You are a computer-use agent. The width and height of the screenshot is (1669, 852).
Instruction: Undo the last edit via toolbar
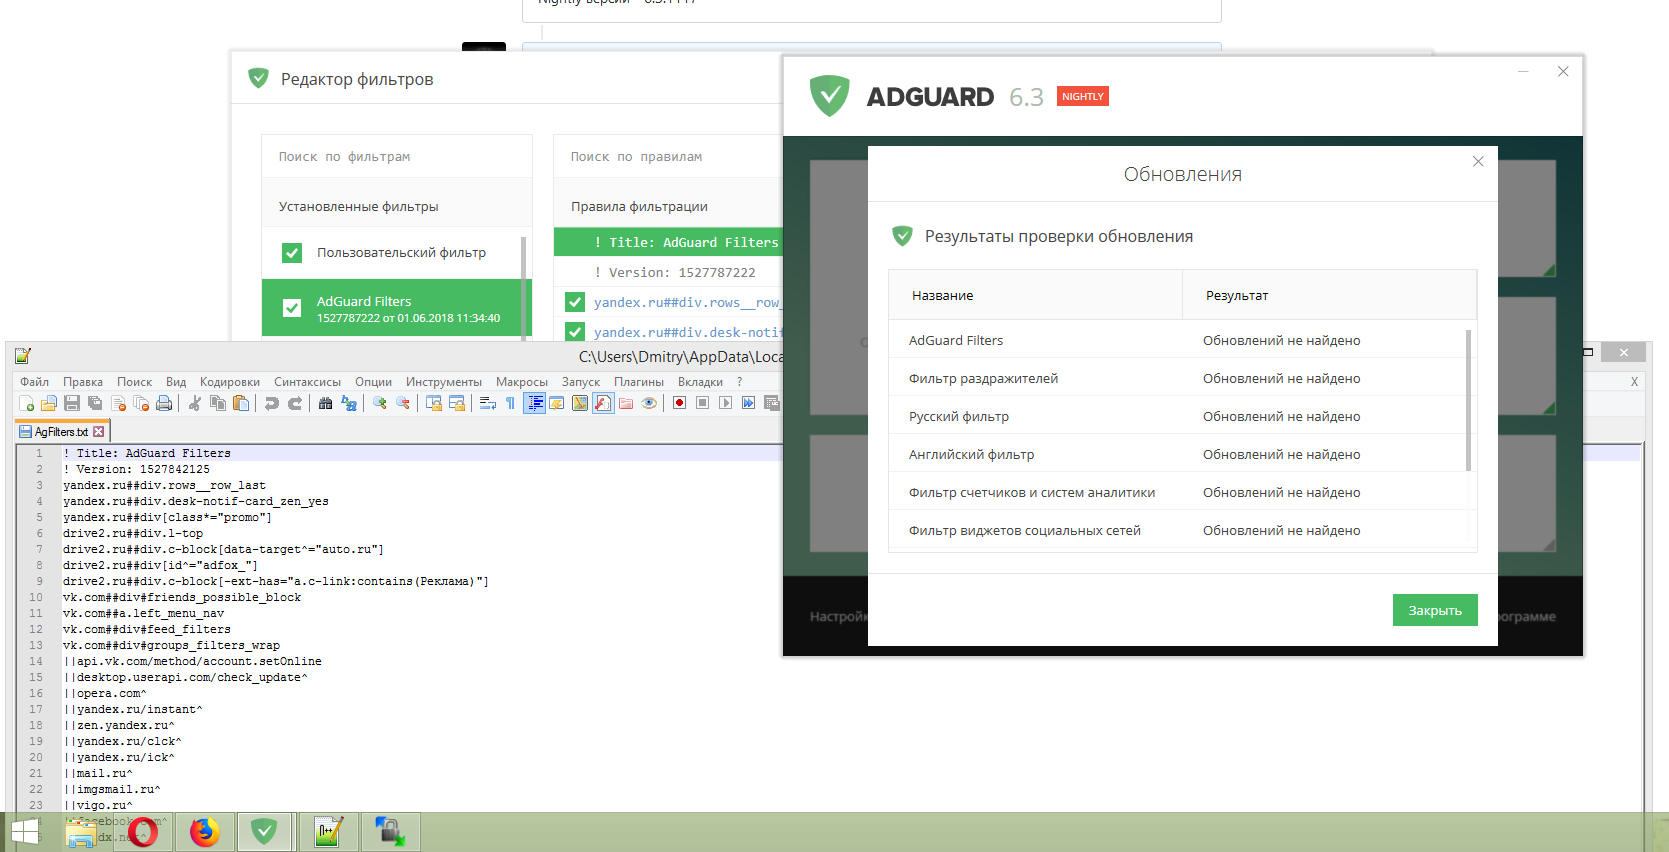point(271,403)
